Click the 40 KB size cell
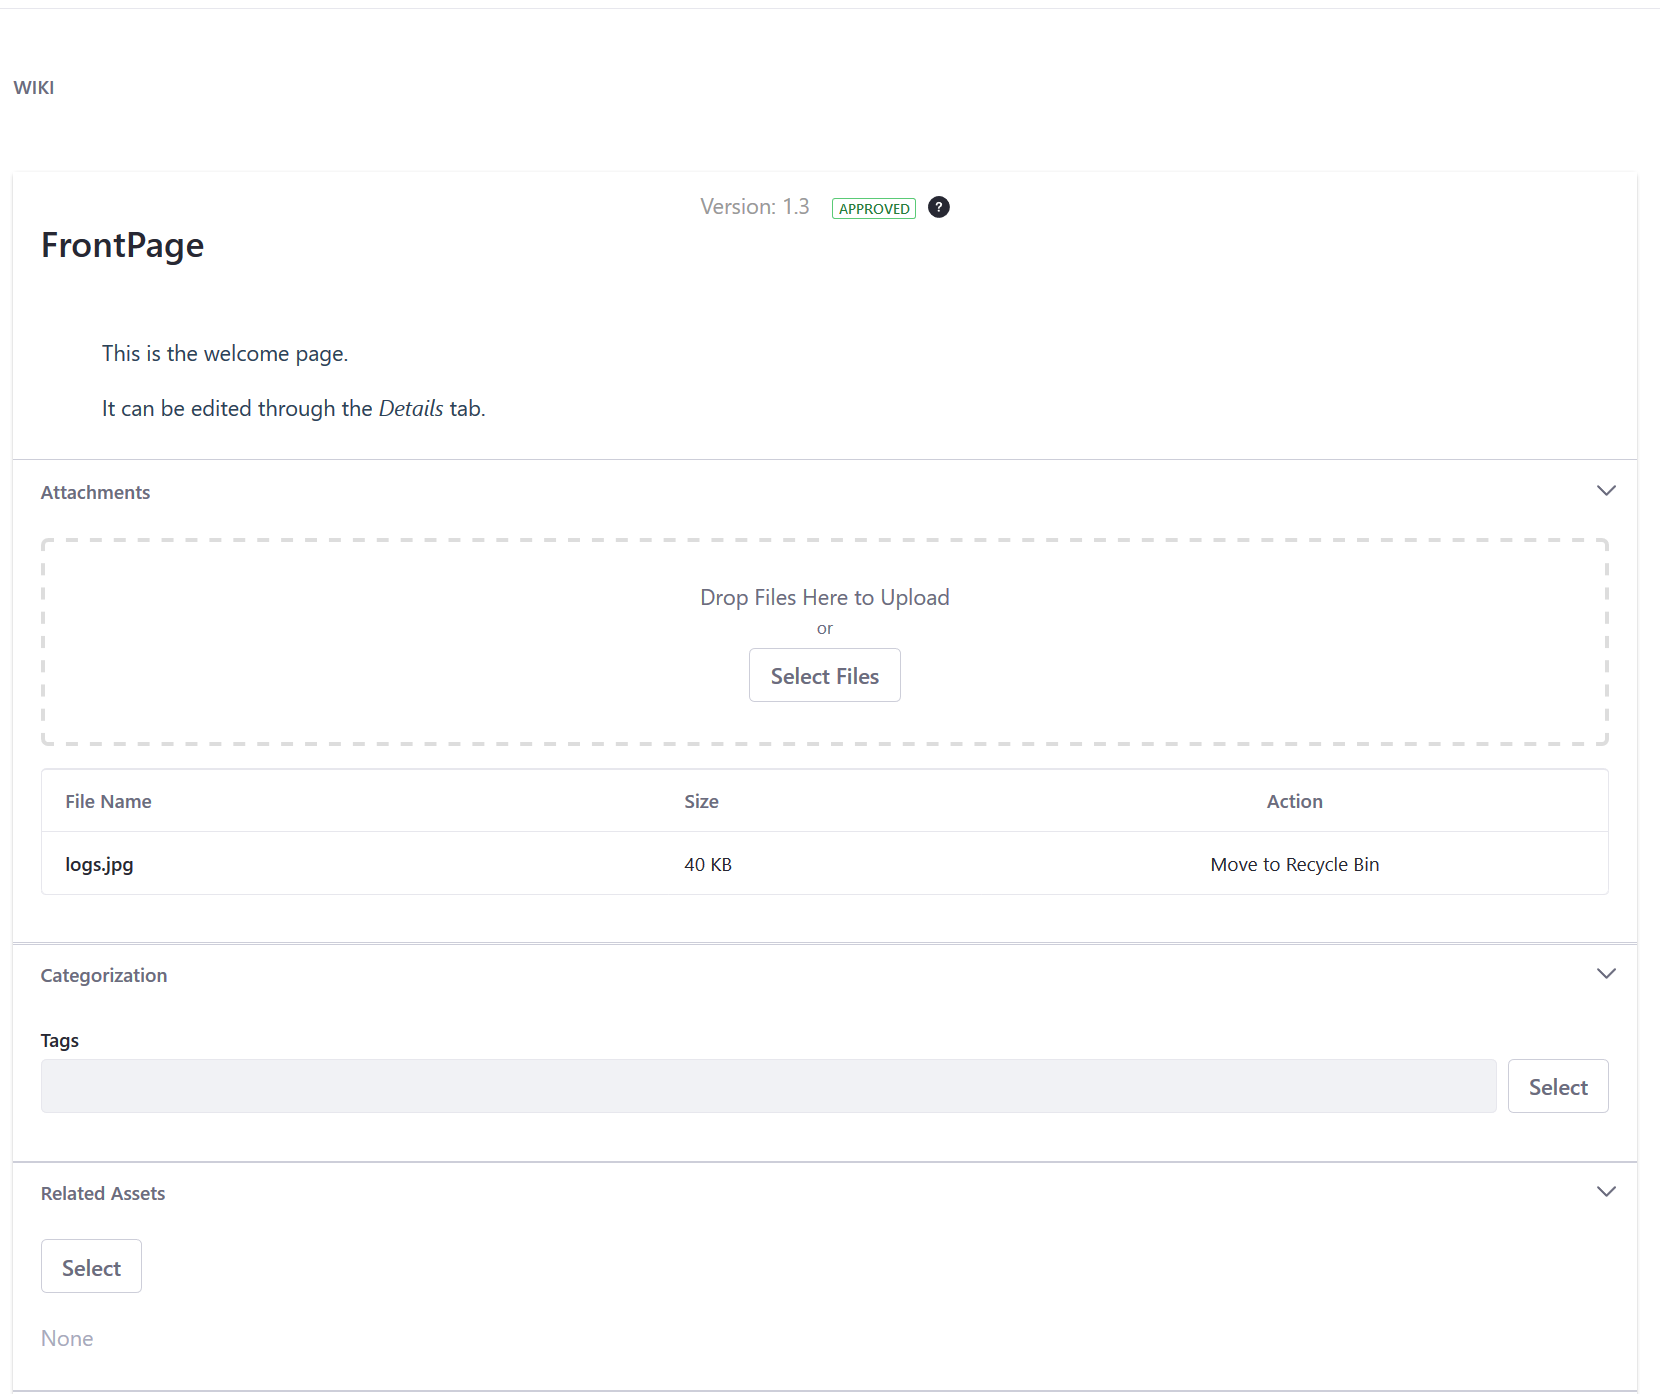The height and width of the screenshot is (1394, 1660). [708, 864]
